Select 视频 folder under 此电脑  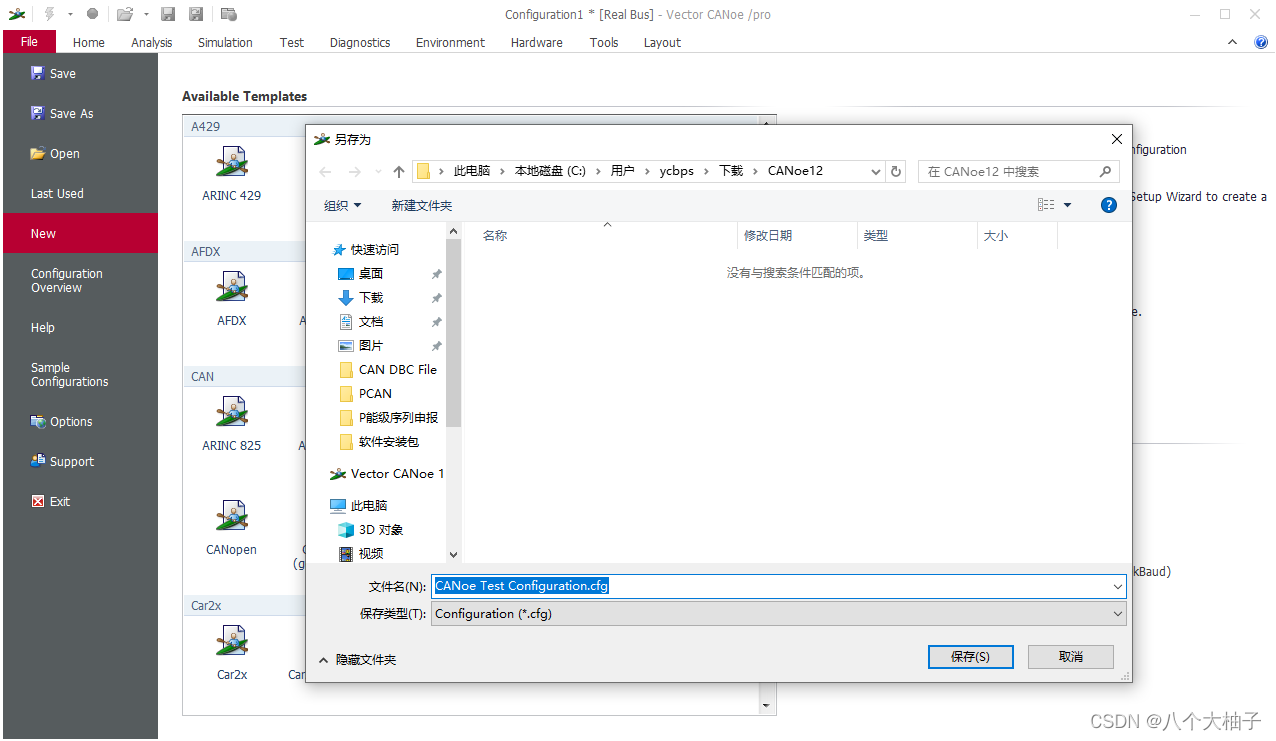click(371, 553)
